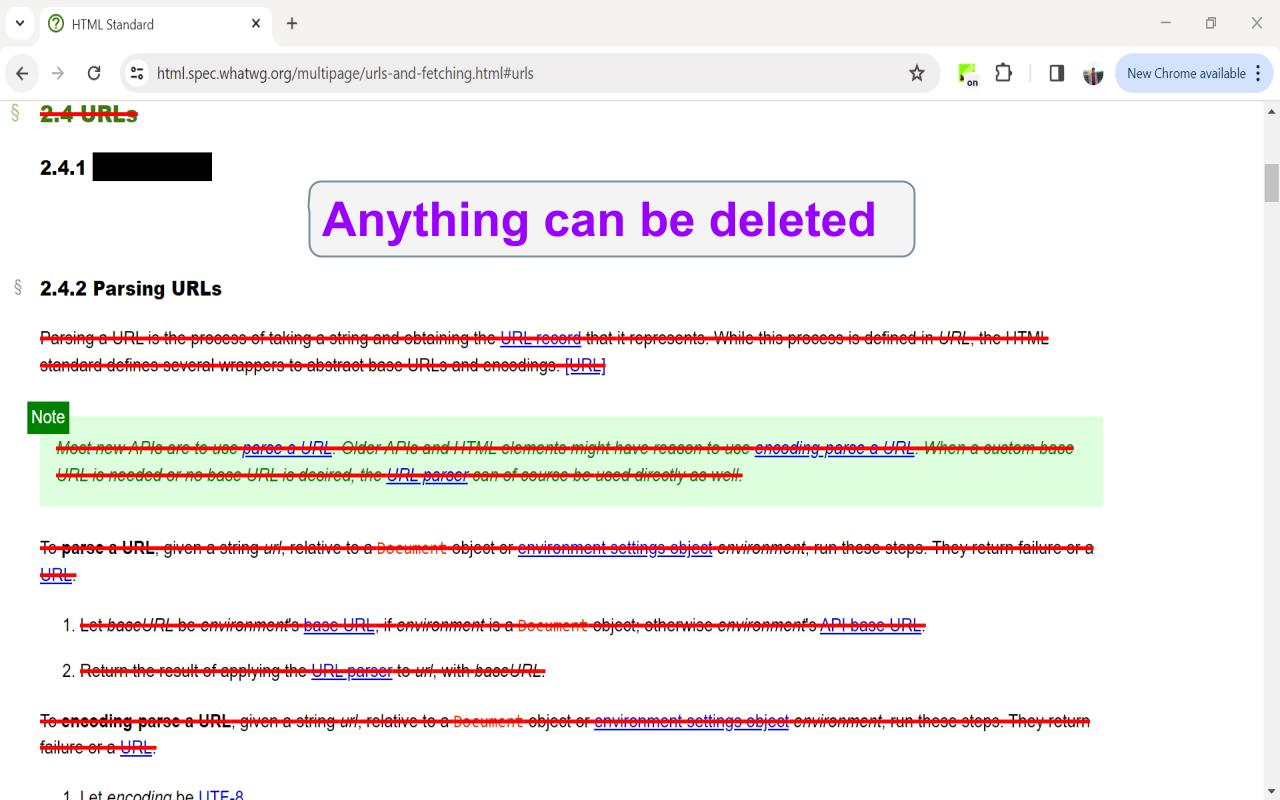Close the HTML Standard tab

(256, 23)
